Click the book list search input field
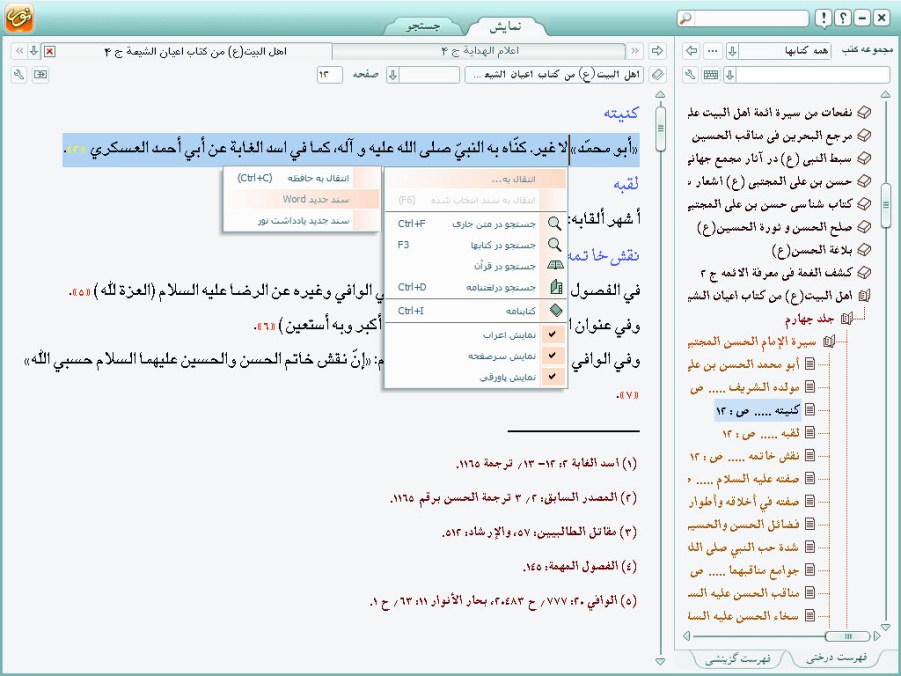The image size is (901, 676). 813,75
